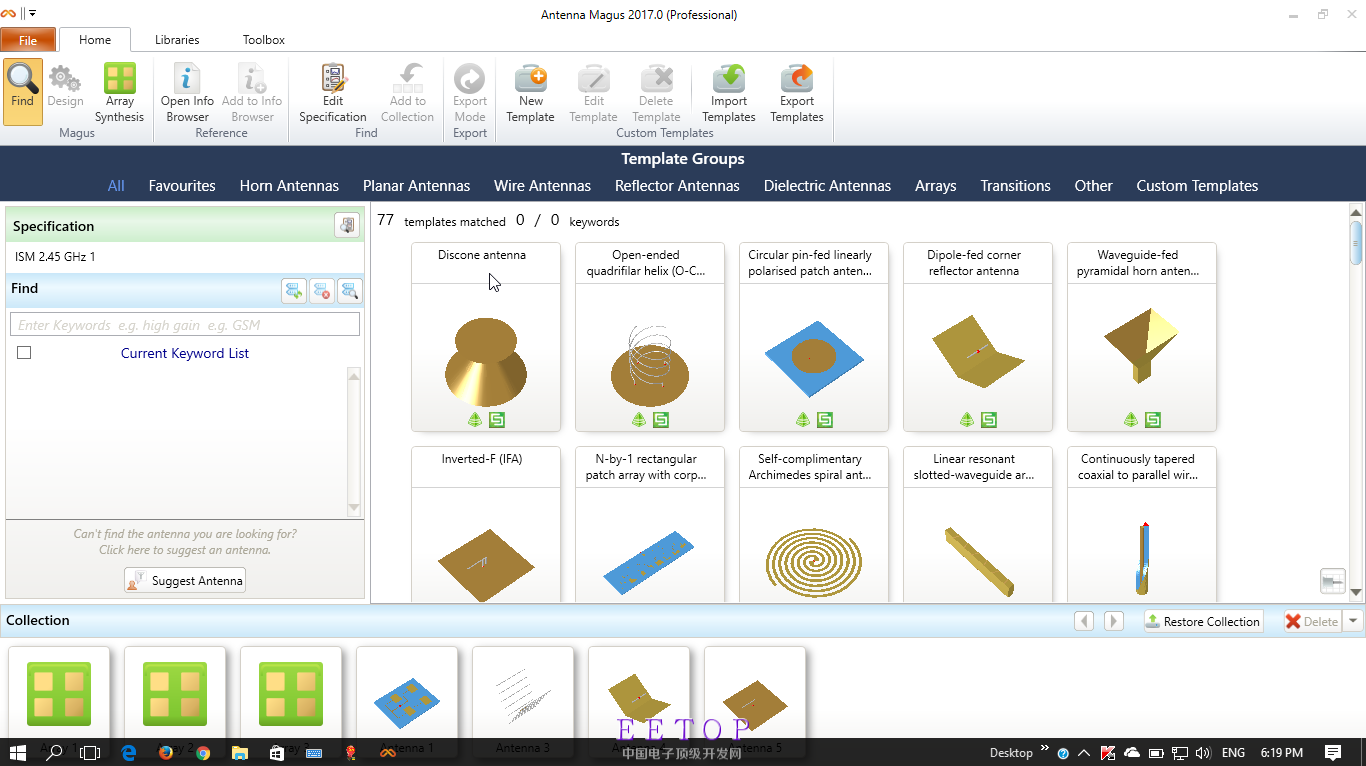
Task: Go to next Collection page arrow
Action: coord(1114,621)
